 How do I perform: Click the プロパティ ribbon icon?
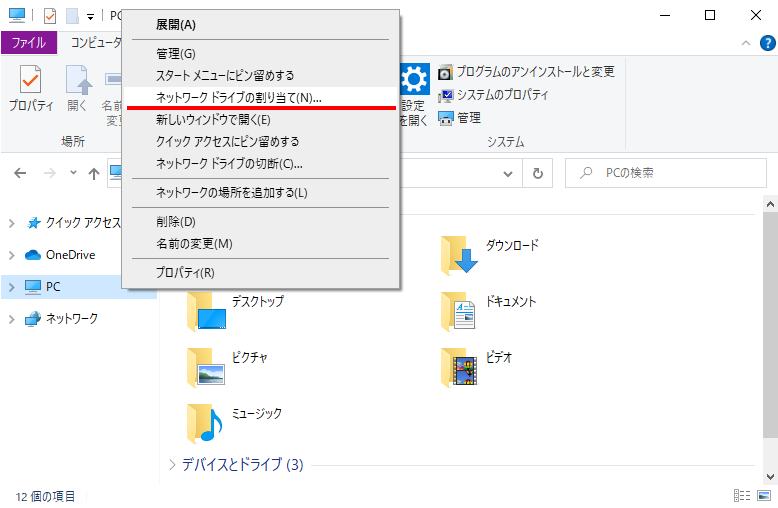[x=30, y=88]
